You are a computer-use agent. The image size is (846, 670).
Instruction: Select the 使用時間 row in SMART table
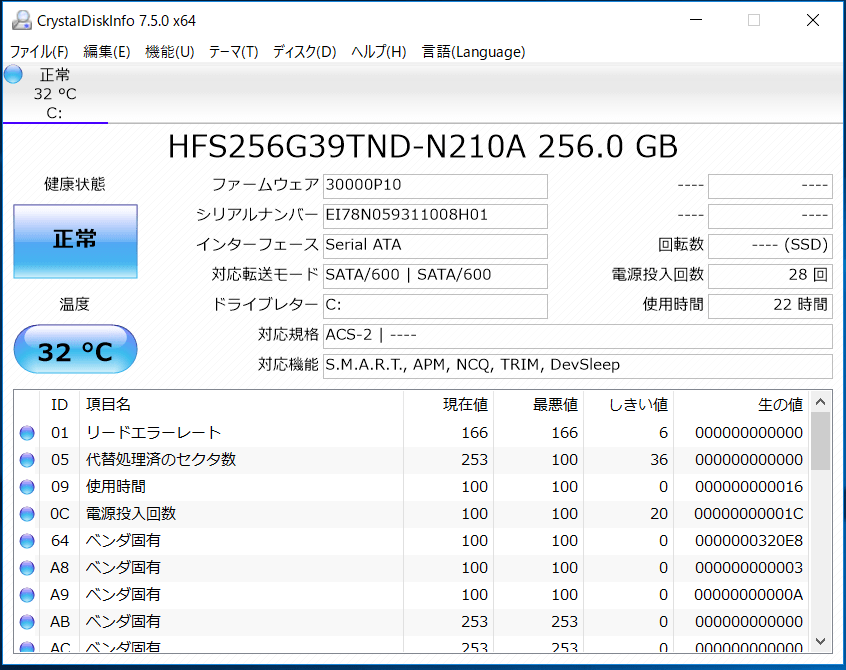(x=411, y=487)
